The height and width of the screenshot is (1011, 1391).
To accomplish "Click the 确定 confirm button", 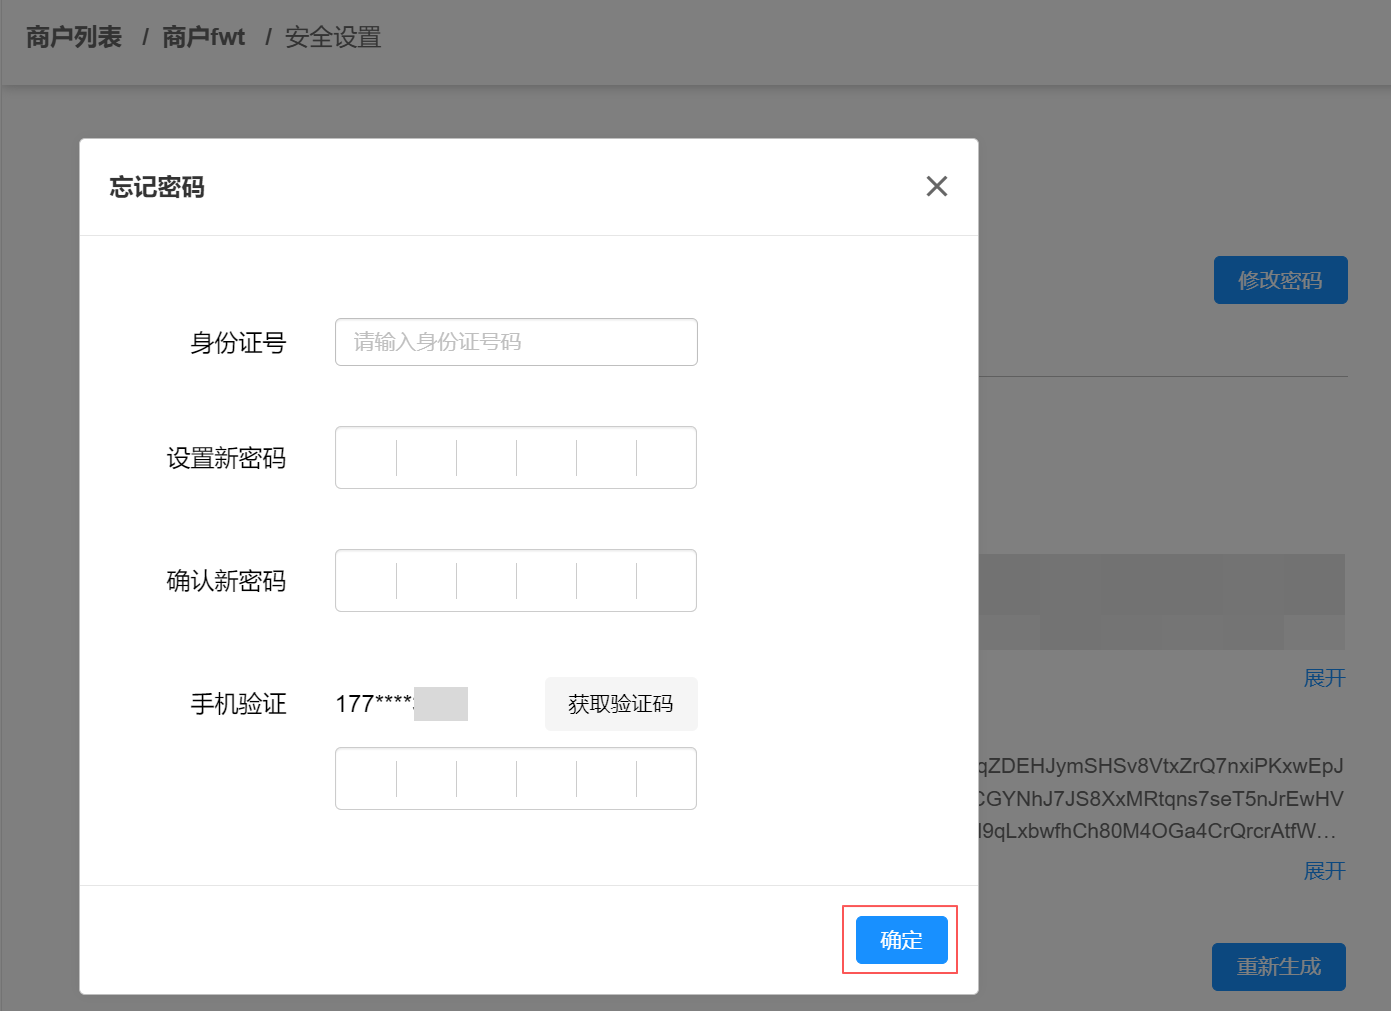I will click(x=899, y=940).
